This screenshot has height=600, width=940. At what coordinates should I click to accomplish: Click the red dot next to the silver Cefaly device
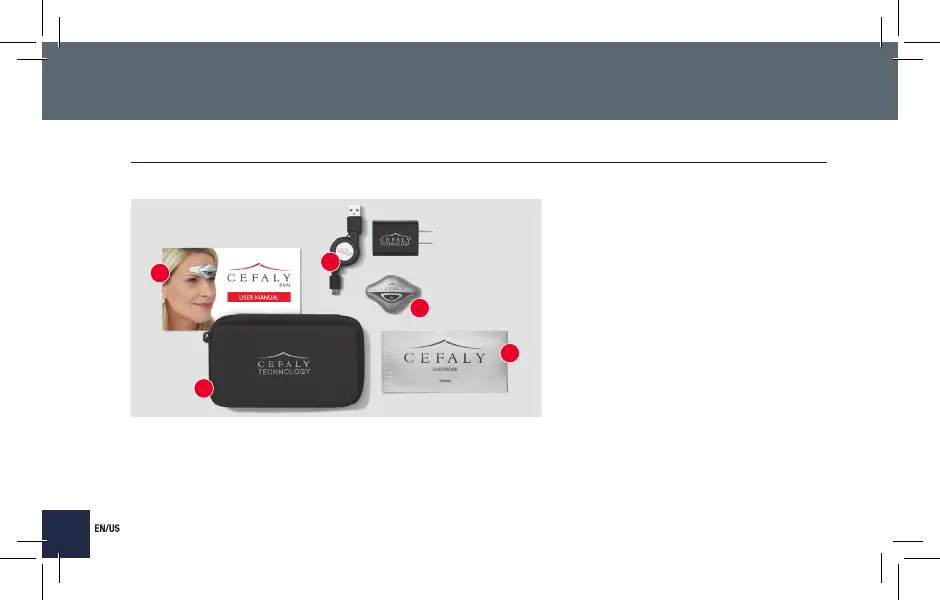coord(420,308)
